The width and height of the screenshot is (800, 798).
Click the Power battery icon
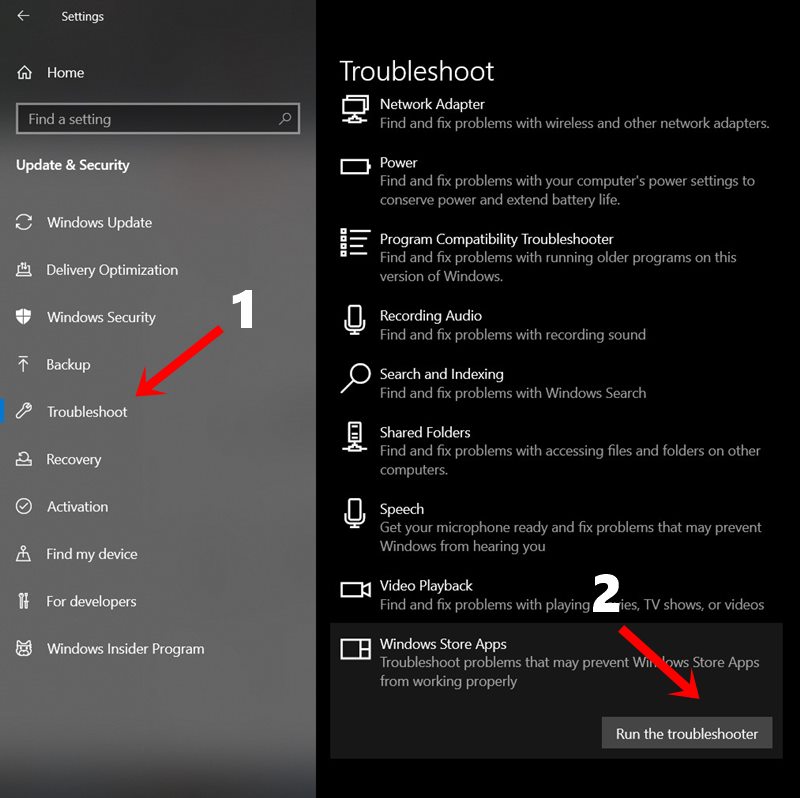click(355, 167)
